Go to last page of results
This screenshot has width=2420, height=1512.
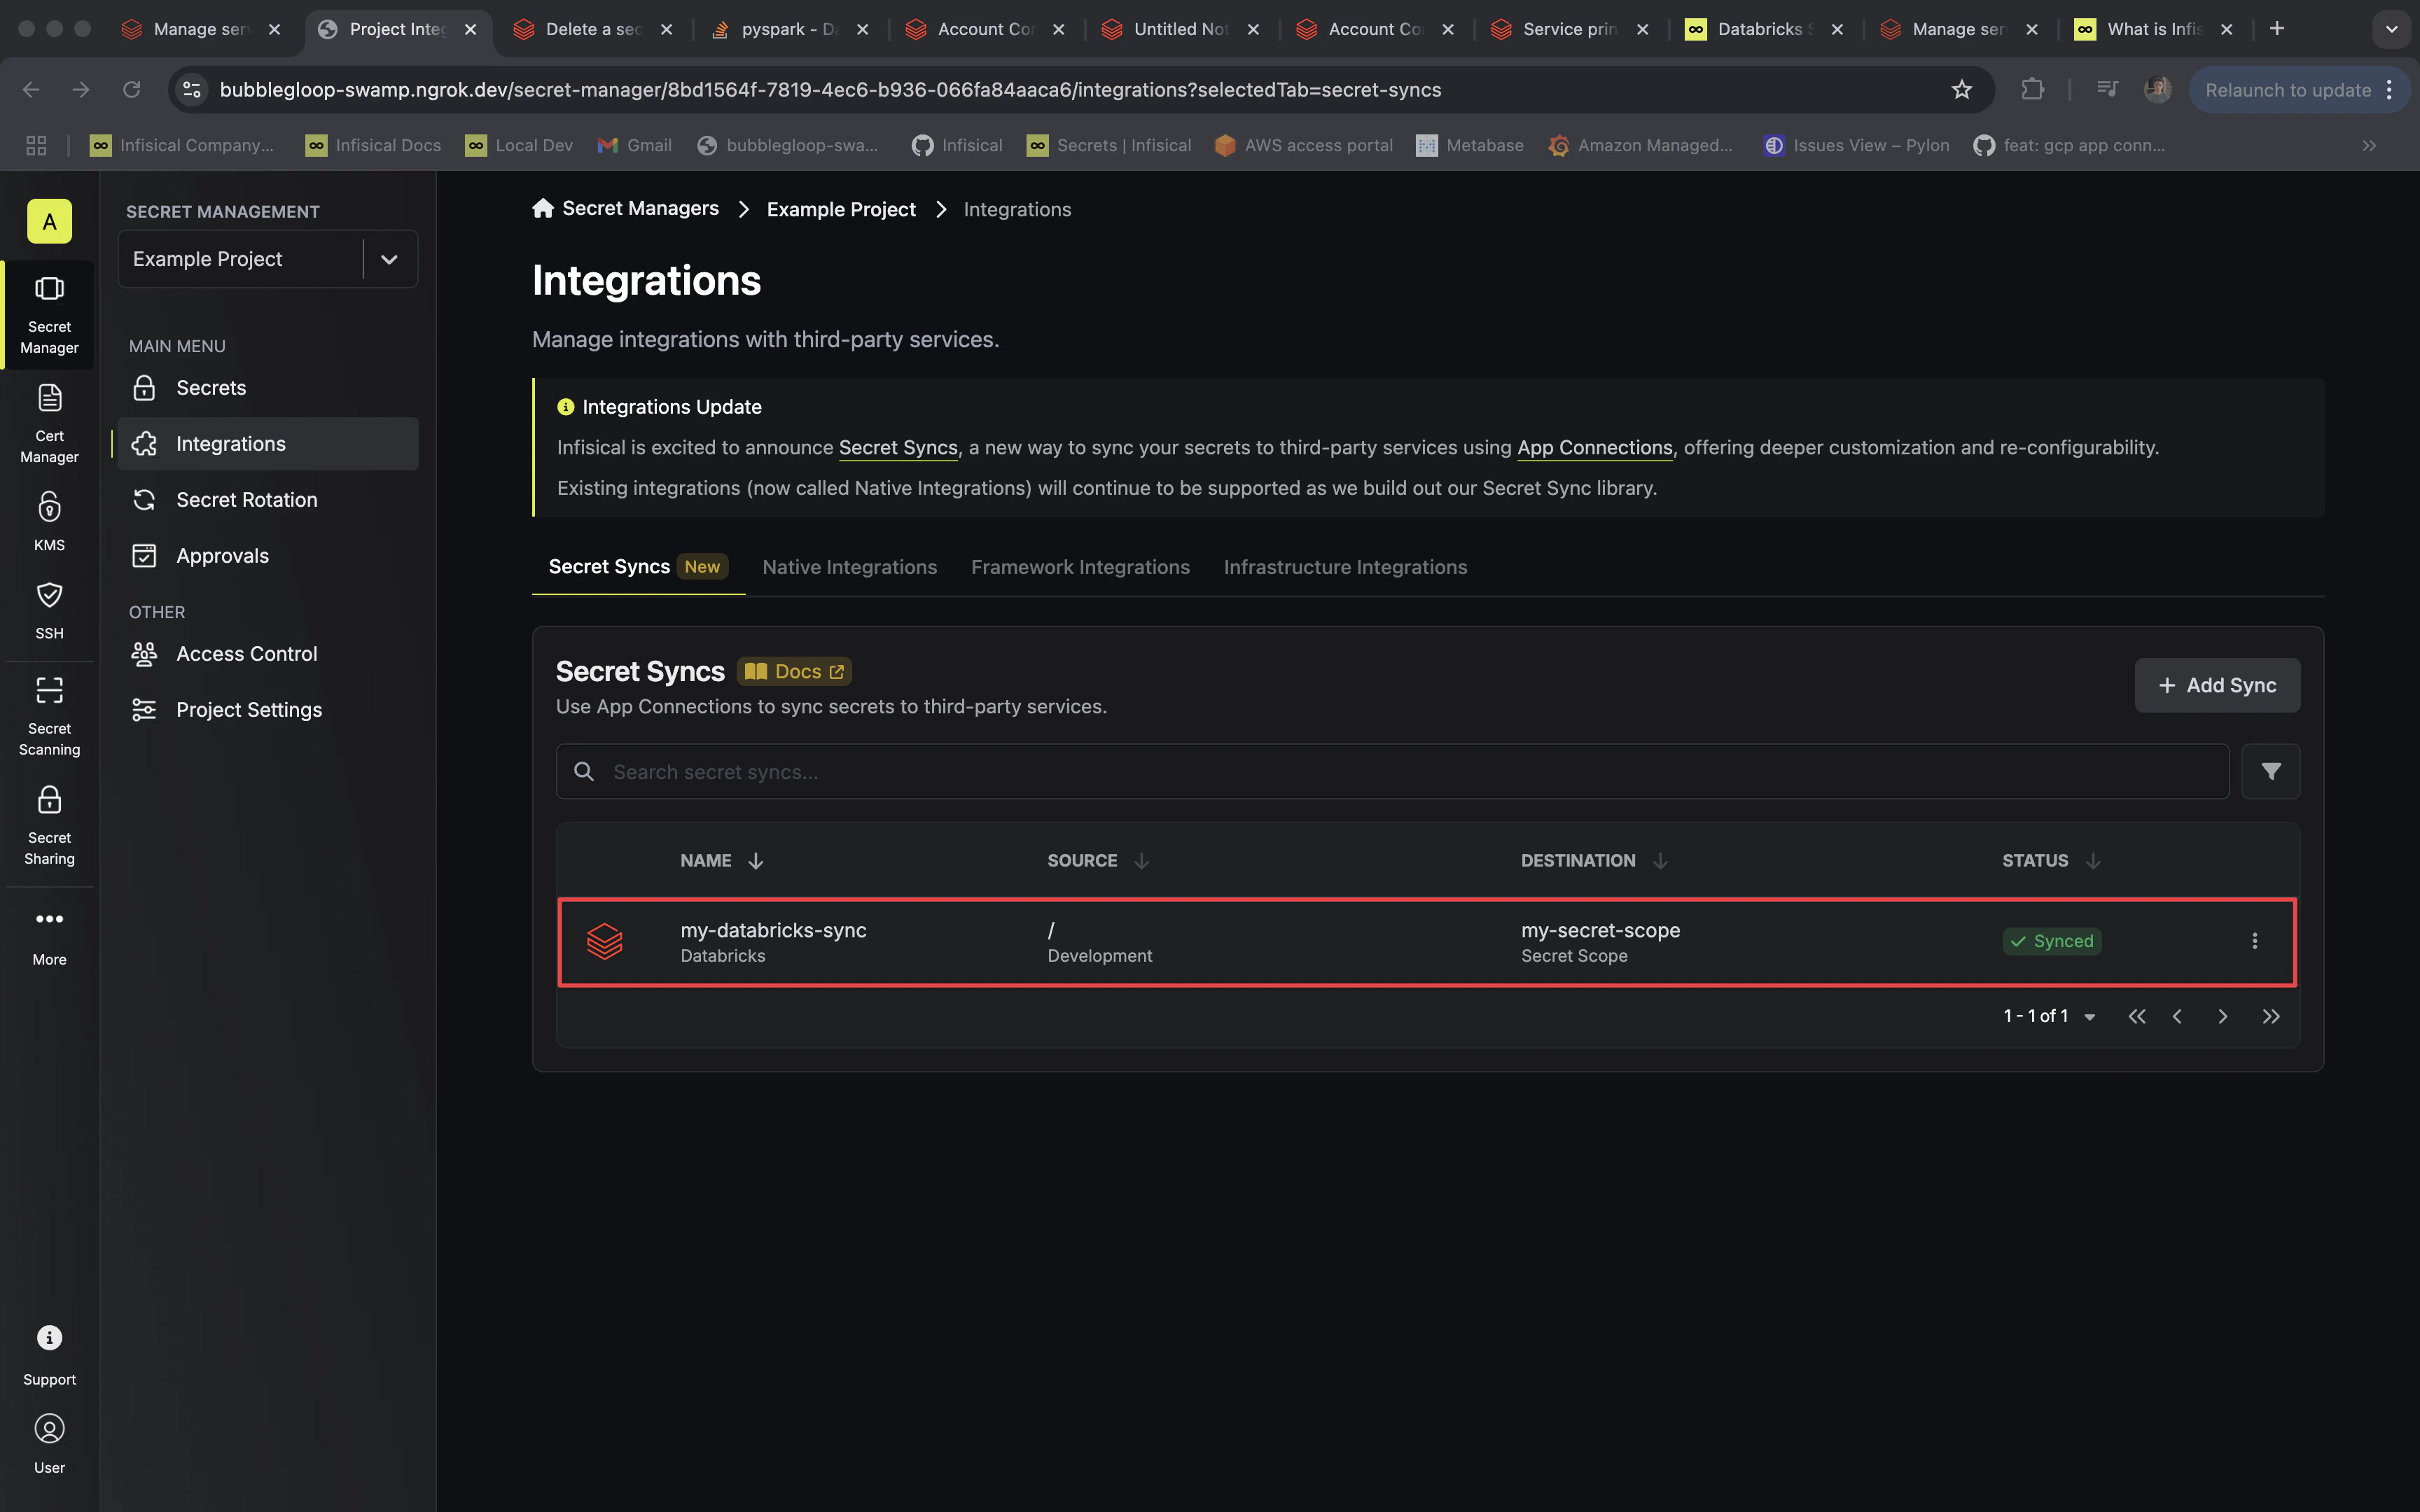click(2271, 1016)
